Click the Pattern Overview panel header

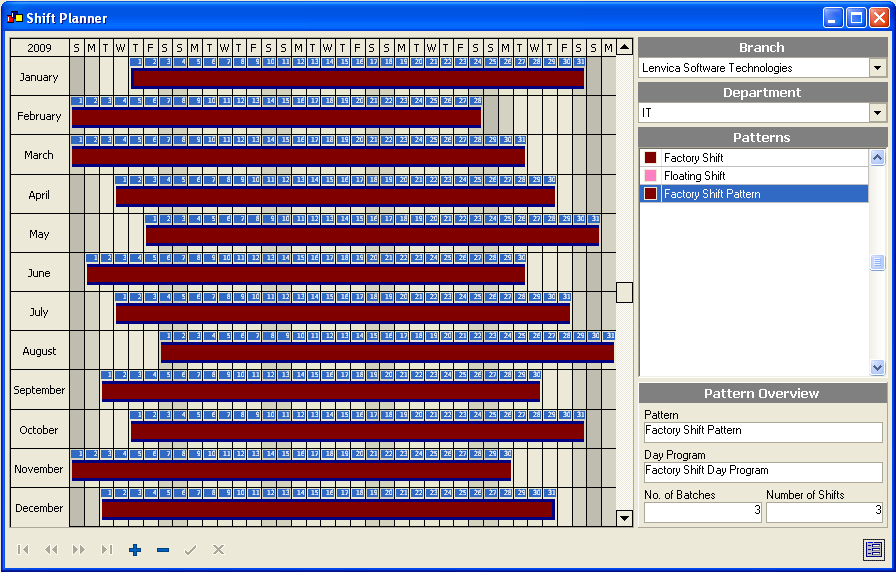[x=762, y=393]
